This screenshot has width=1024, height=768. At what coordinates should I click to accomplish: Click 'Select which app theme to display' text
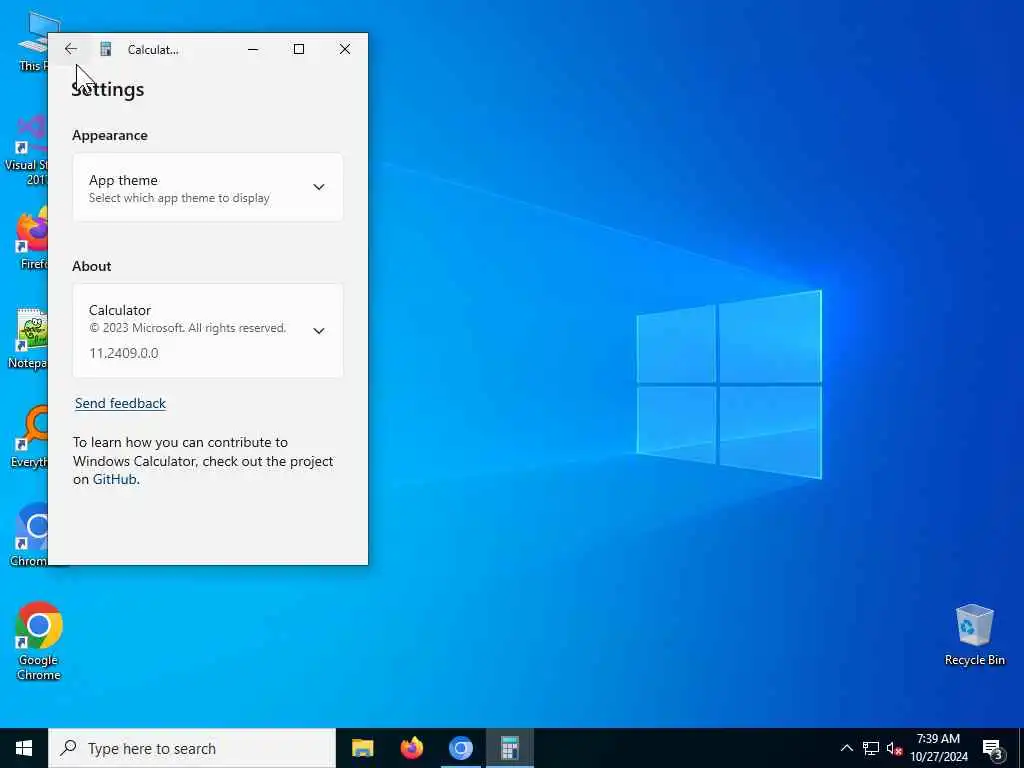(179, 198)
